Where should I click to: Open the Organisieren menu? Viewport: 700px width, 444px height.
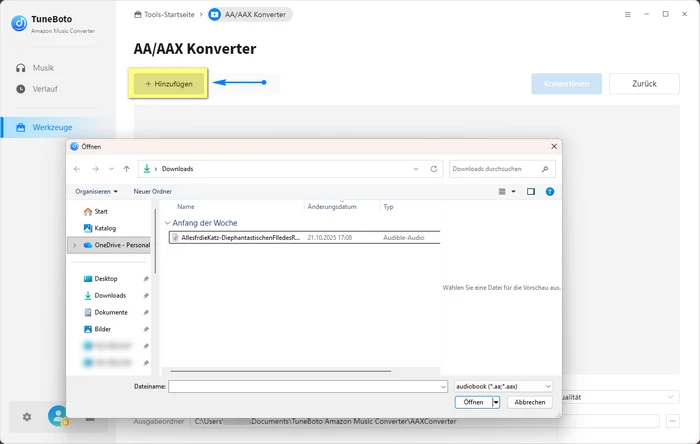96,191
